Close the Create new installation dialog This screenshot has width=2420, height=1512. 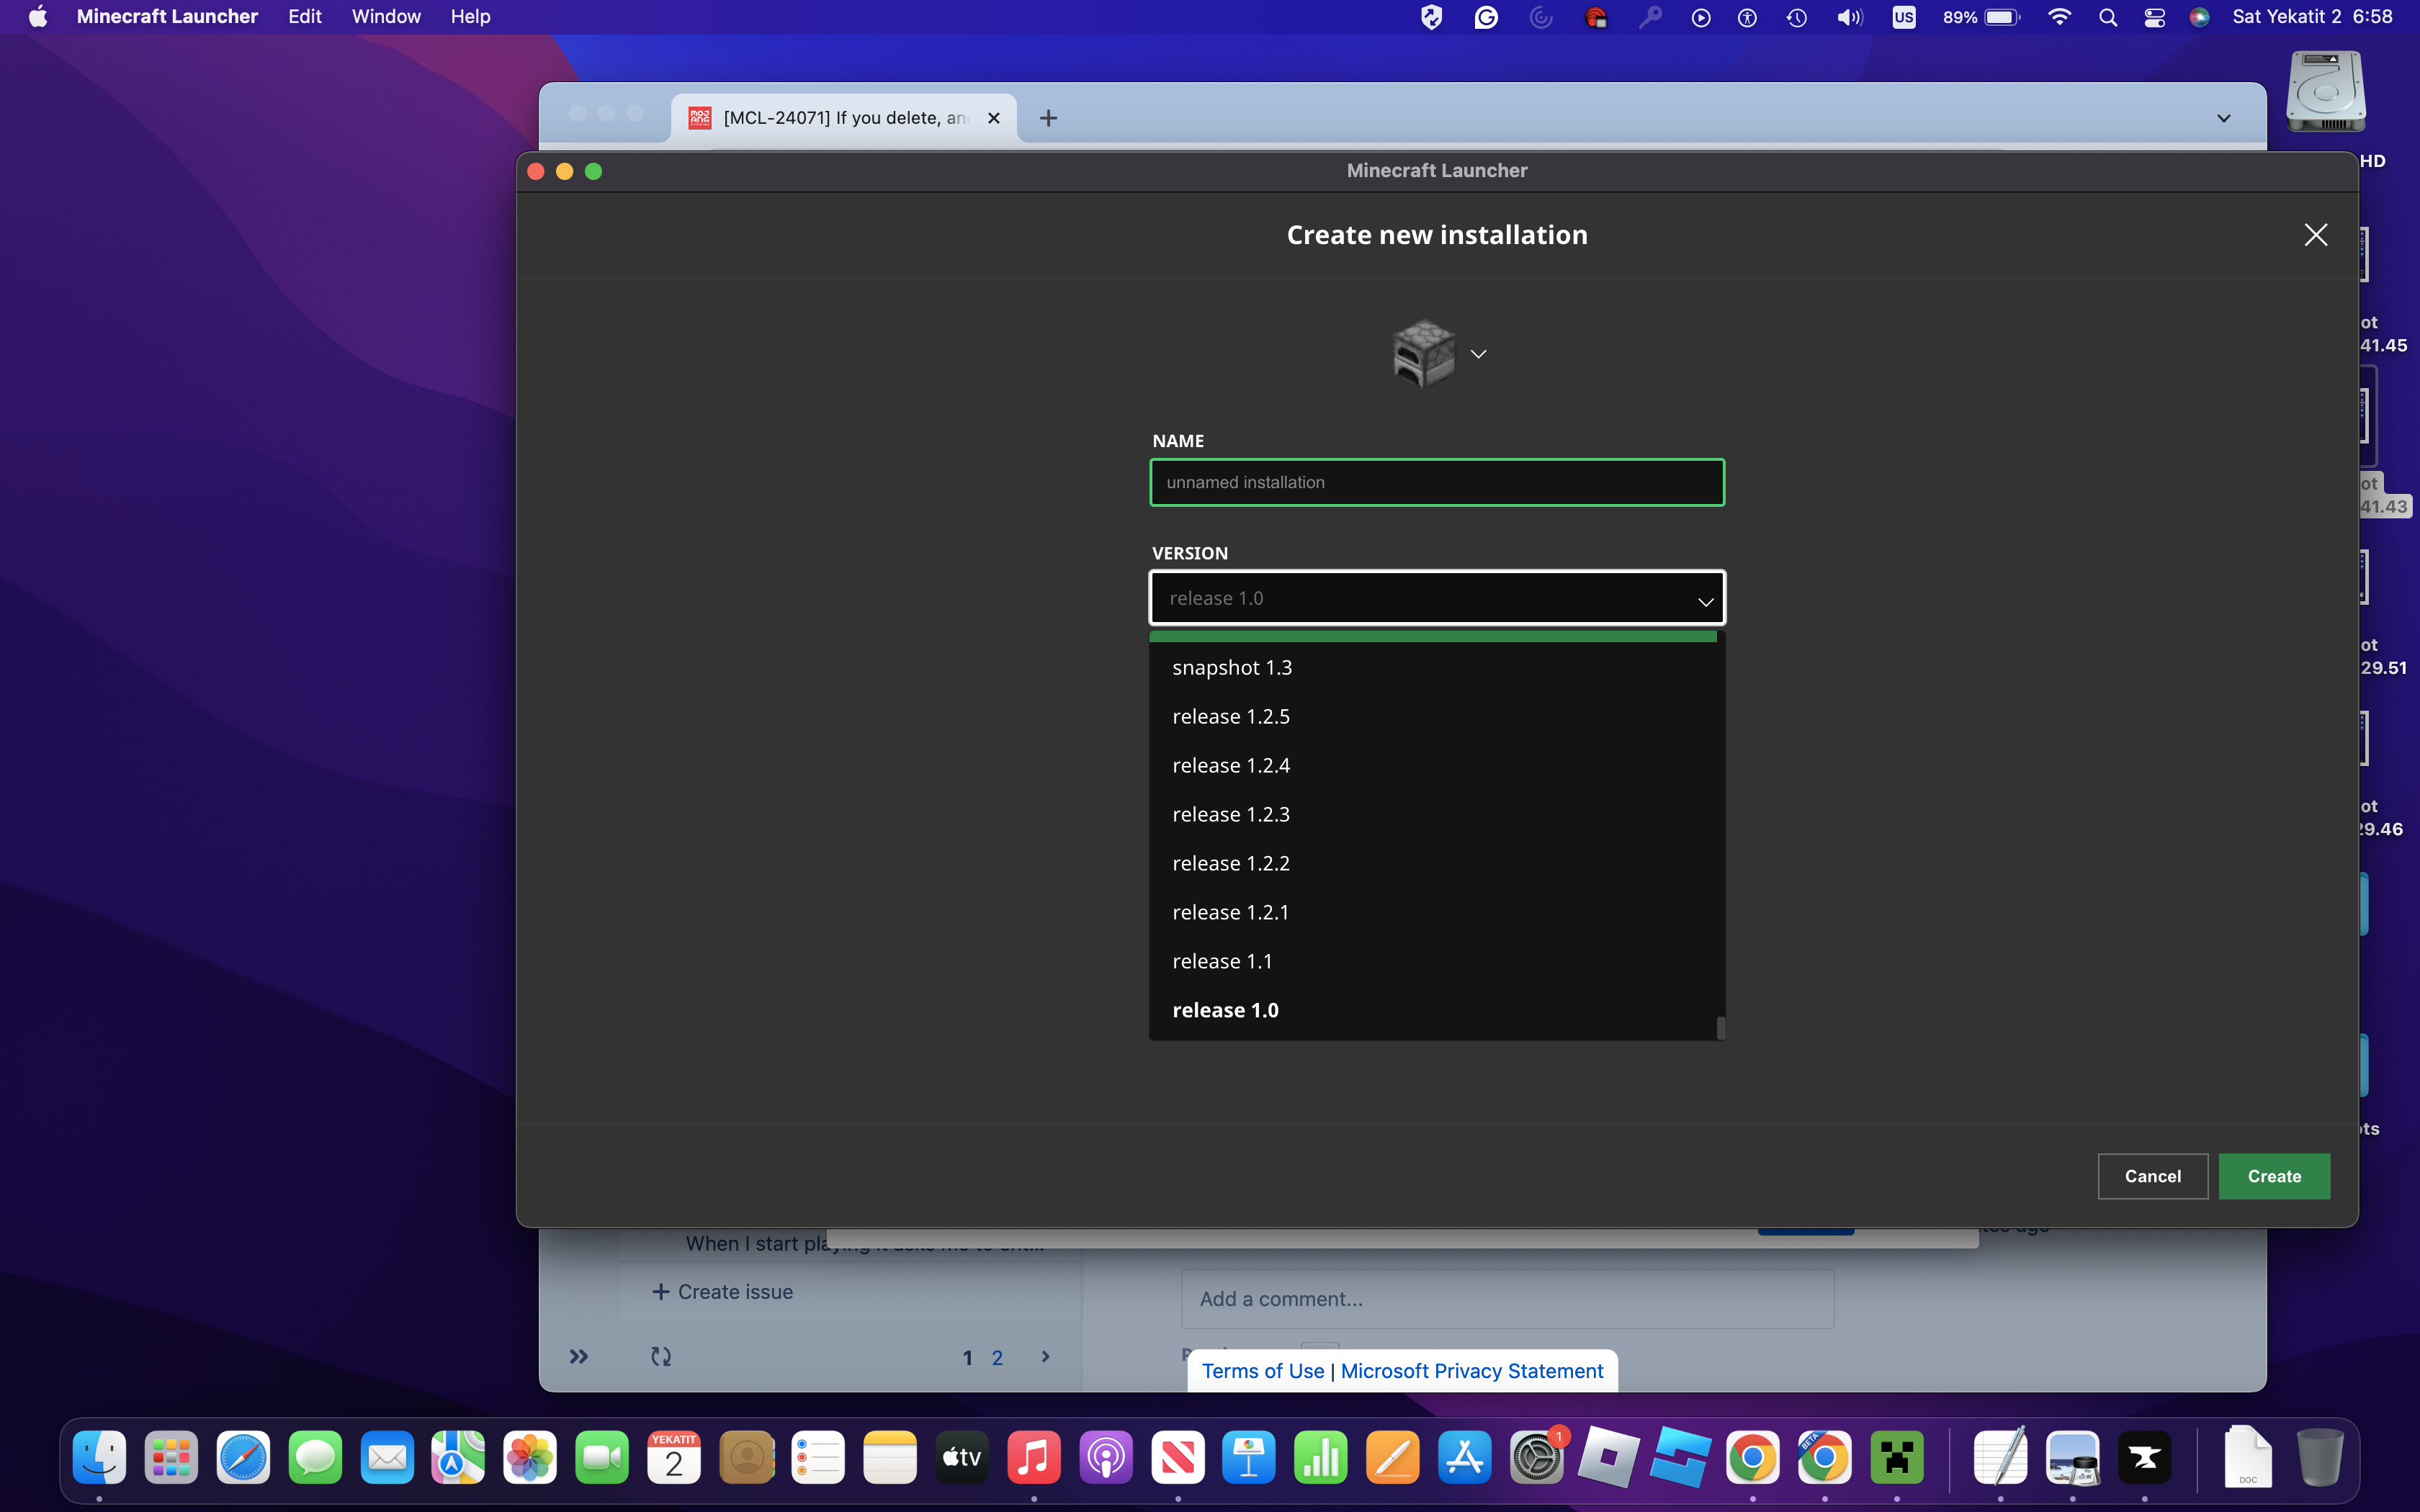2315,235
